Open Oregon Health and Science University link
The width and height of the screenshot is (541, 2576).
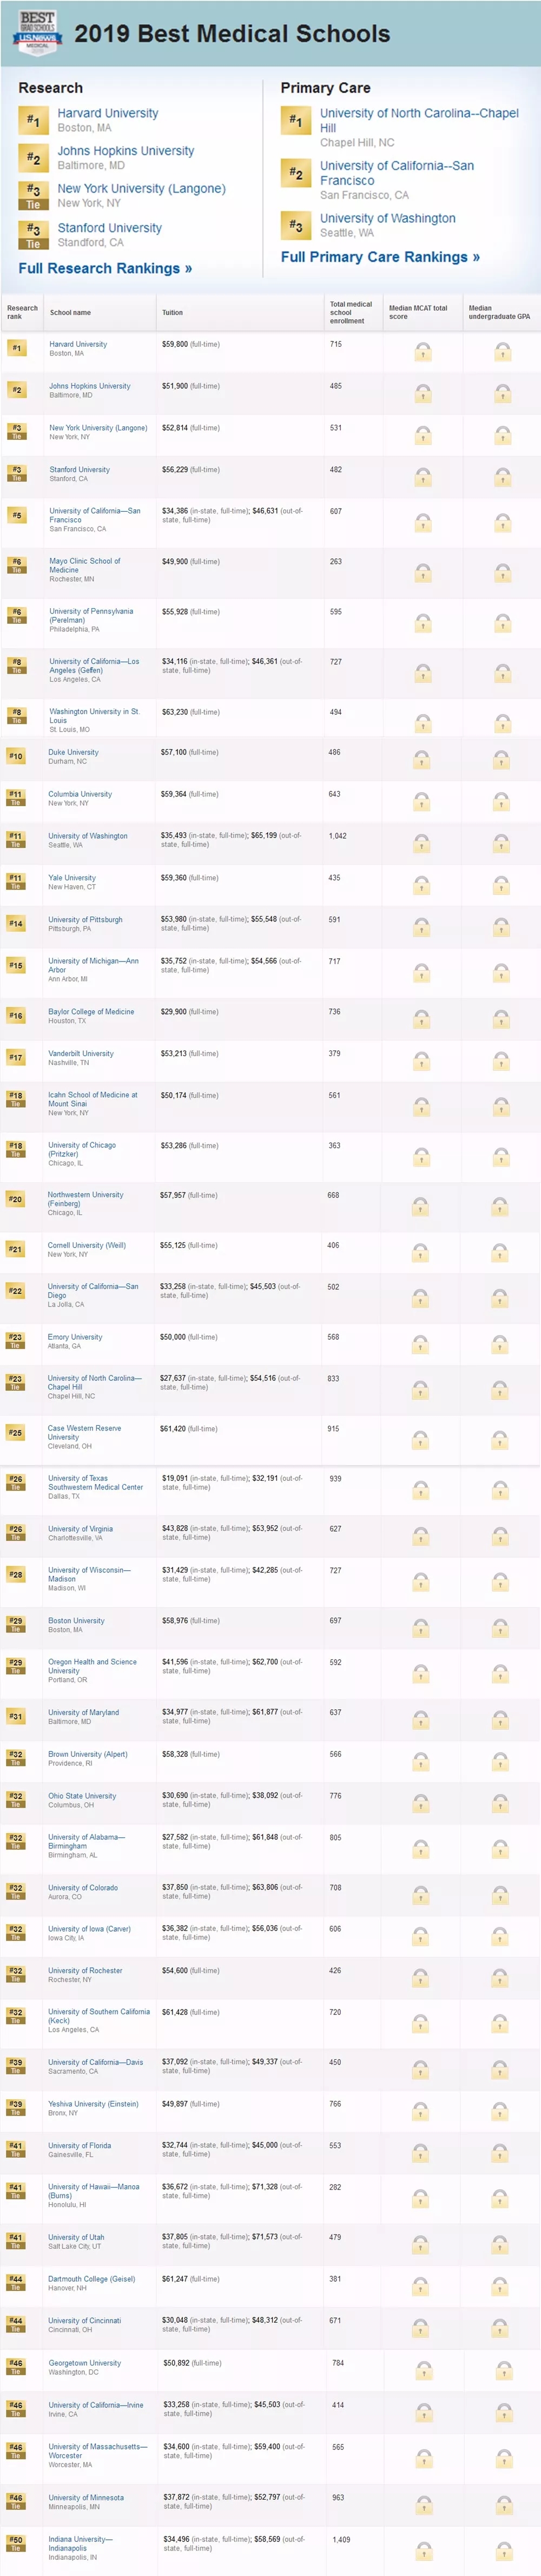coord(92,1666)
